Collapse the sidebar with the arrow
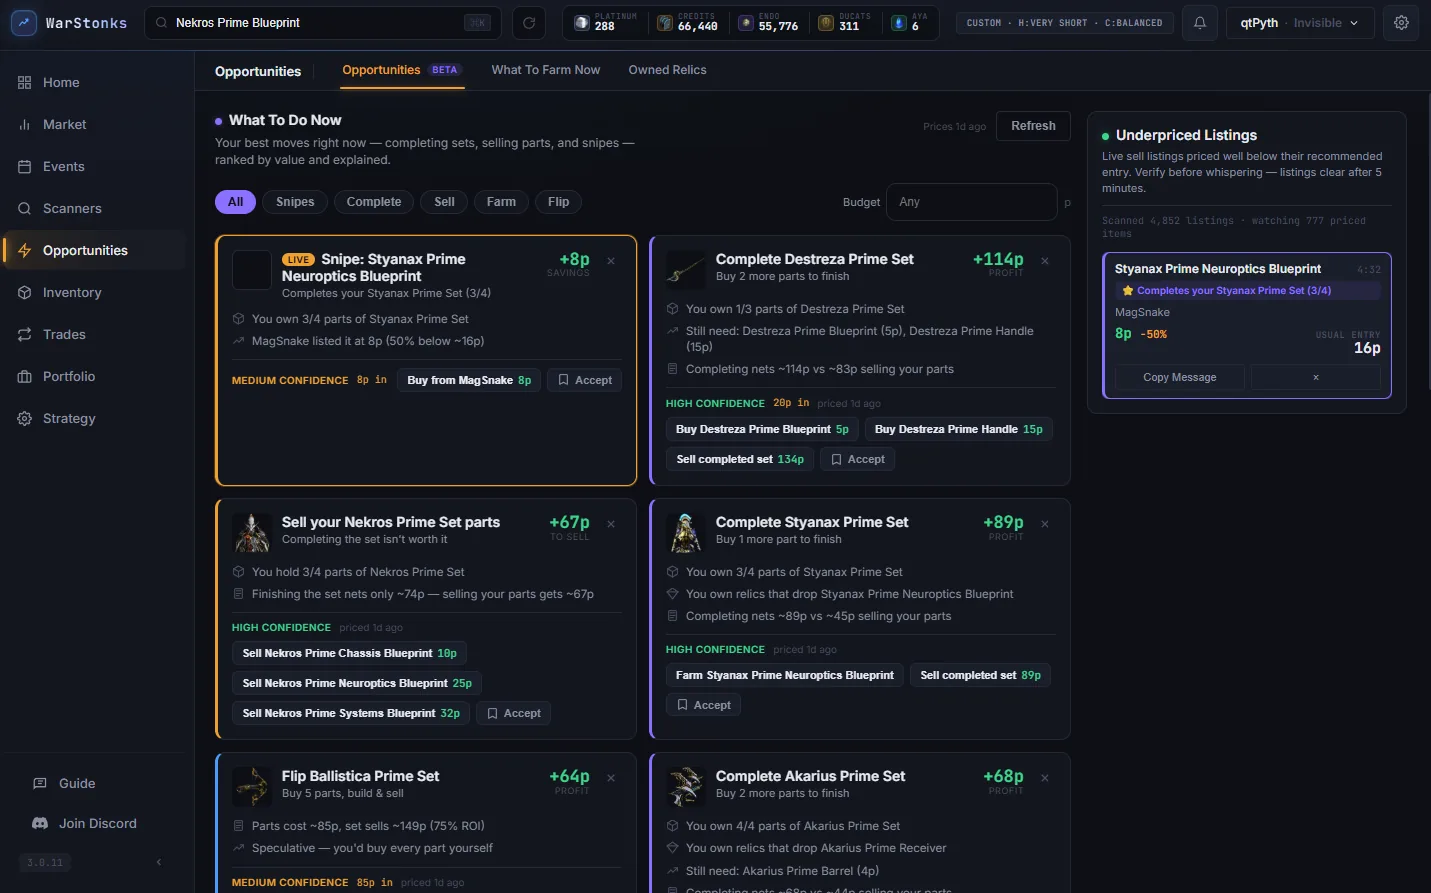The image size is (1431, 893). pos(158,862)
